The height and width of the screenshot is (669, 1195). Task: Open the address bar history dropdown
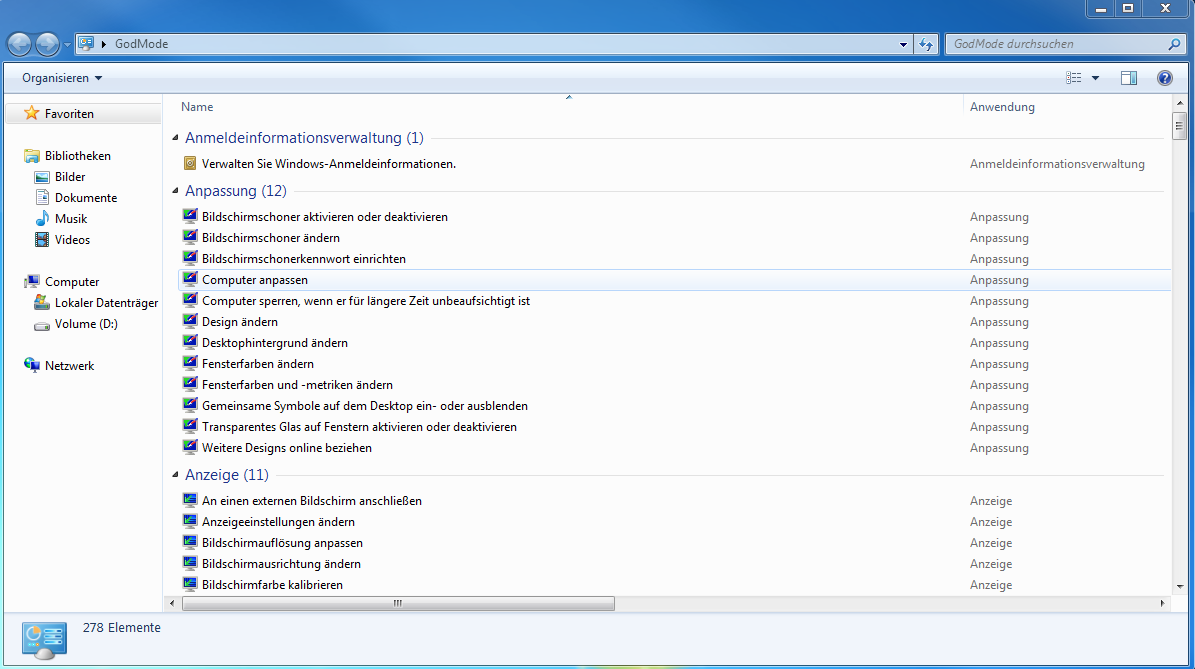pos(903,44)
